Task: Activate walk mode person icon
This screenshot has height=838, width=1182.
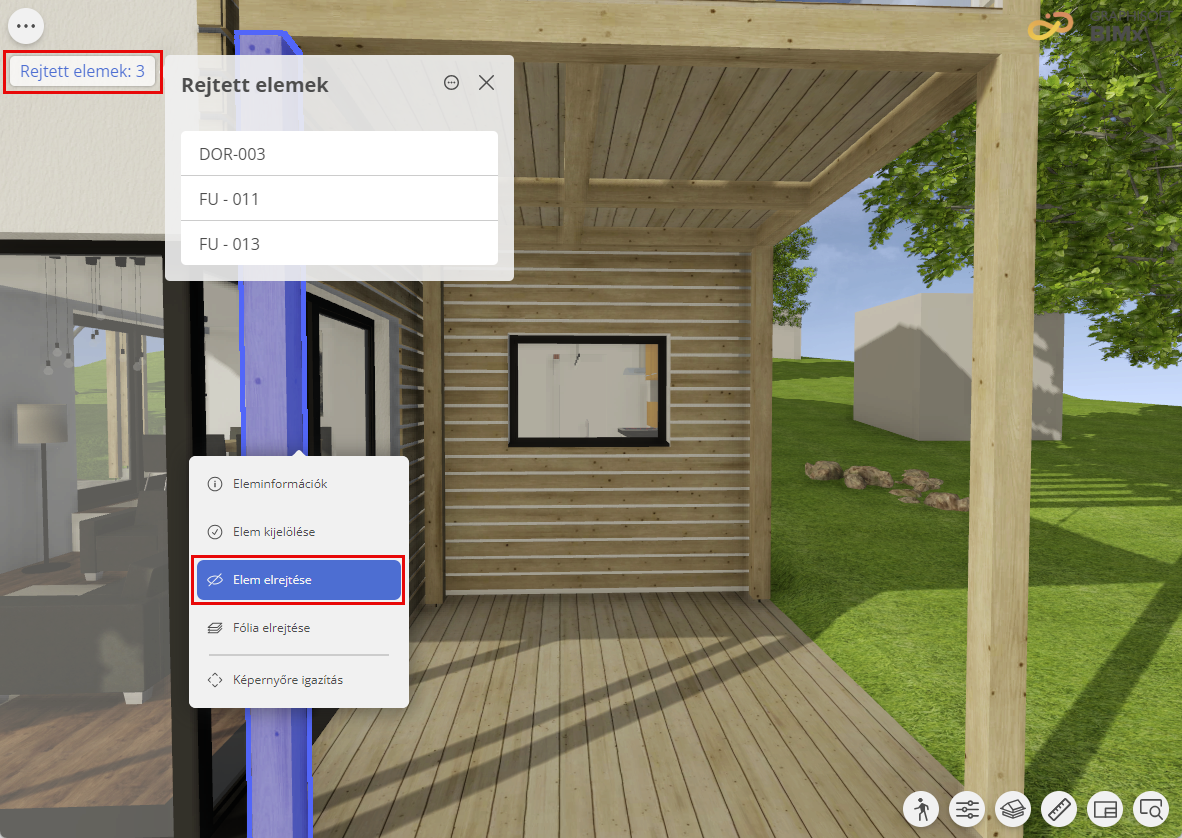Action: pyautogui.click(x=921, y=809)
